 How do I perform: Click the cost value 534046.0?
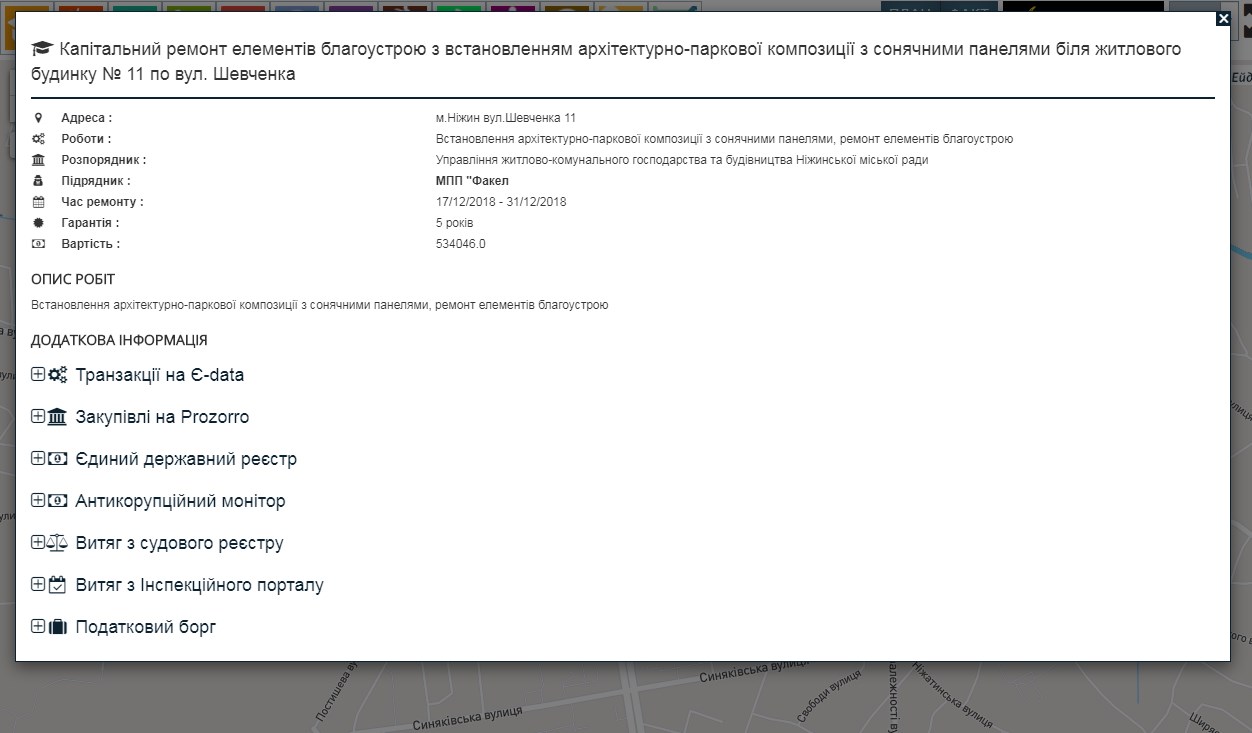[461, 244]
